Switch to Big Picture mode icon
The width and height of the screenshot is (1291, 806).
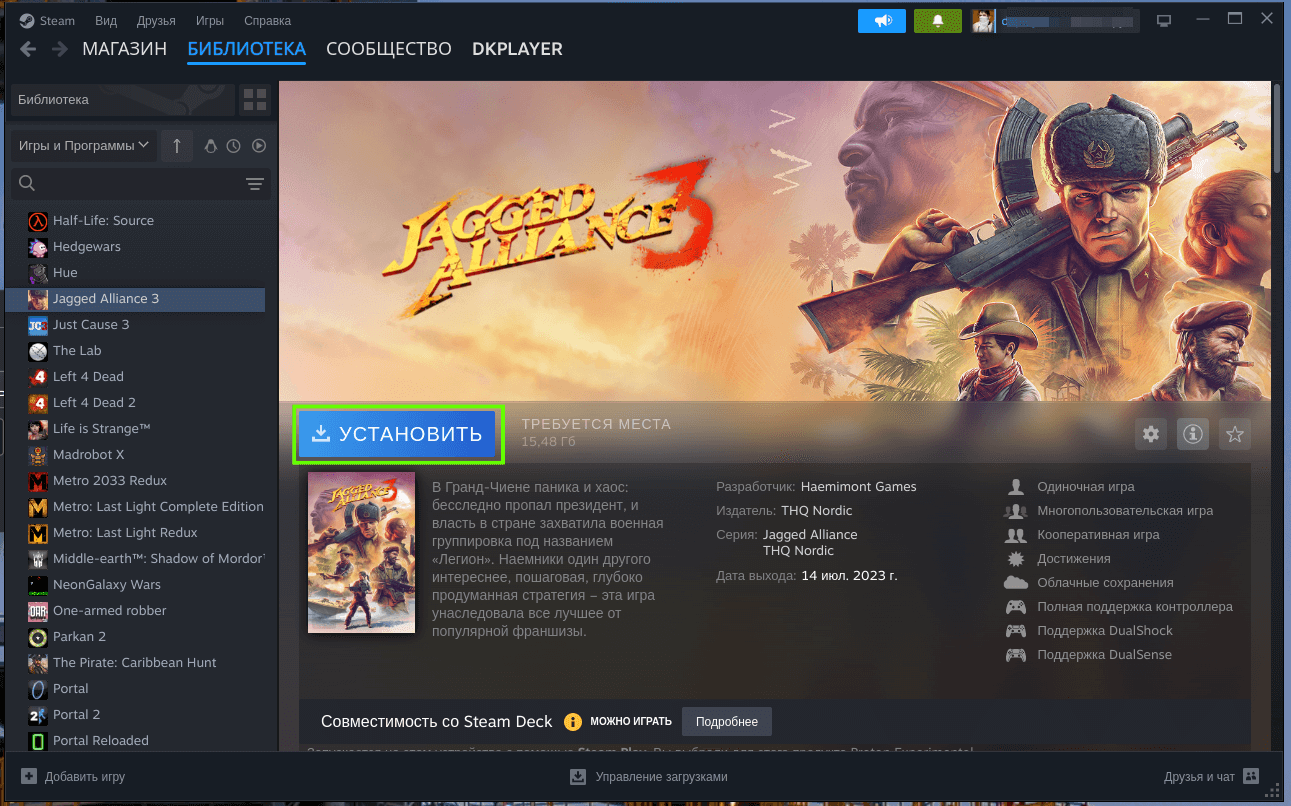(1163, 21)
